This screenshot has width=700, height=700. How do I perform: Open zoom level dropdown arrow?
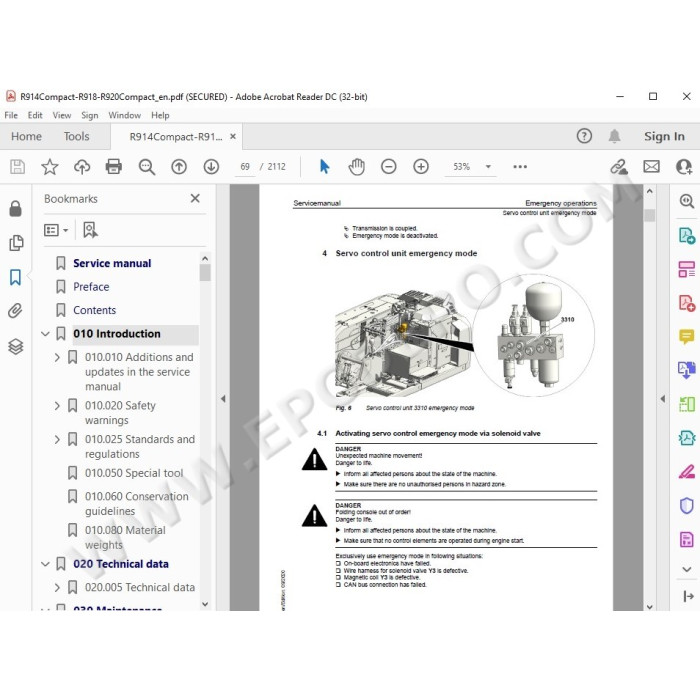point(488,167)
